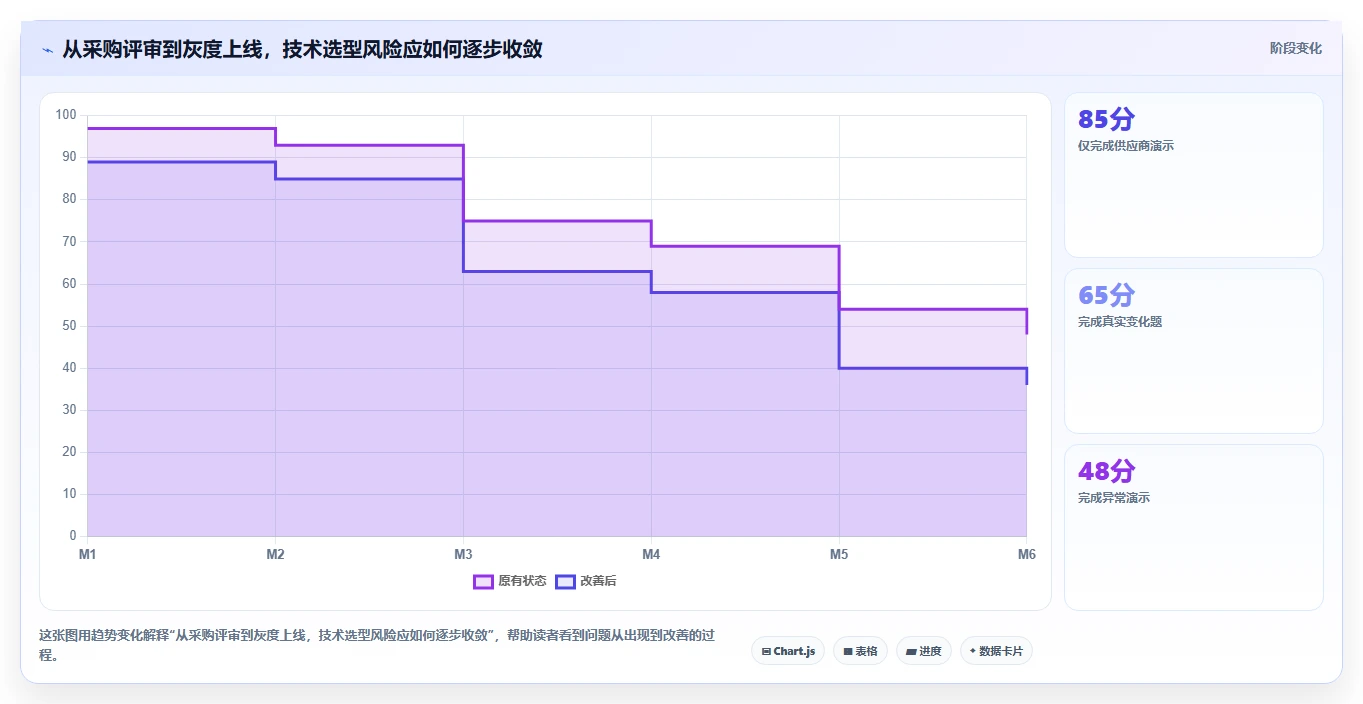Click the 阶段变化 label in the header

pyautogui.click(x=1296, y=48)
